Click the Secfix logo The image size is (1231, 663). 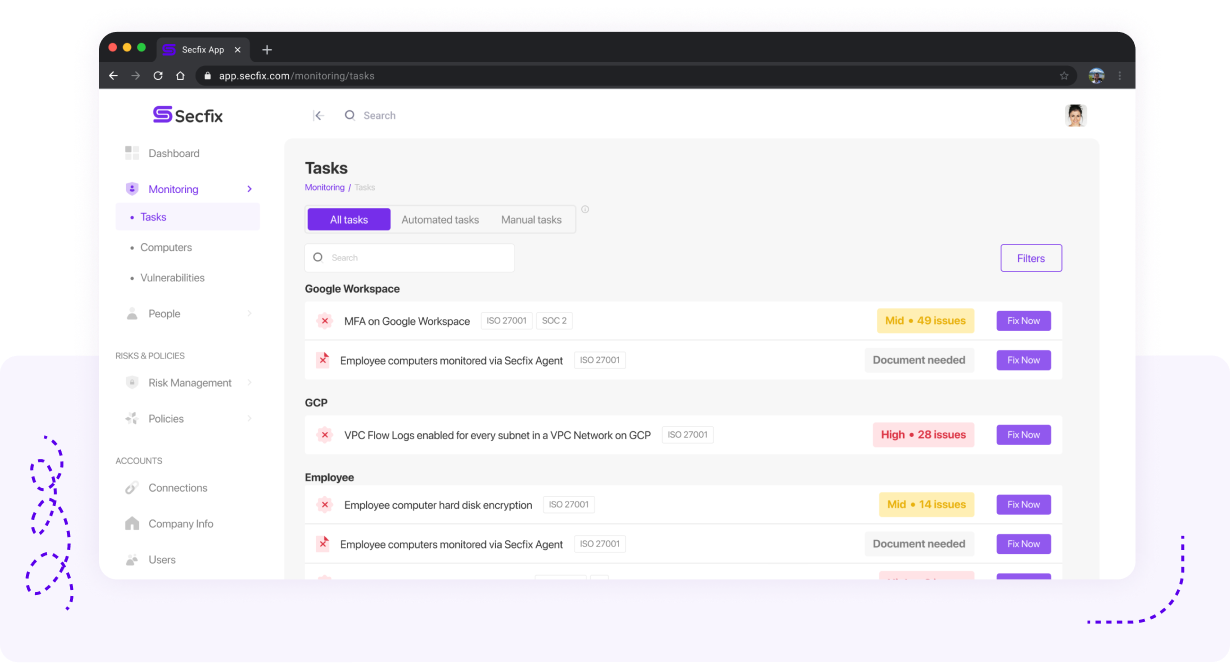(188, 115)
